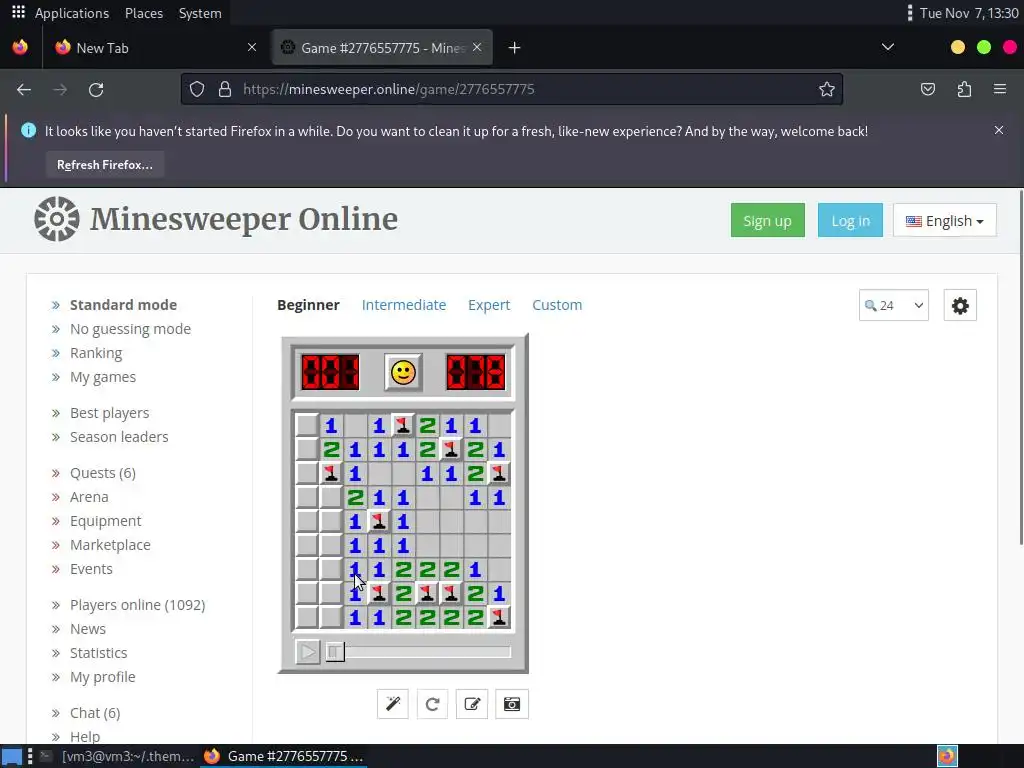Click the browser reload icon

click(x=96, y=89)
